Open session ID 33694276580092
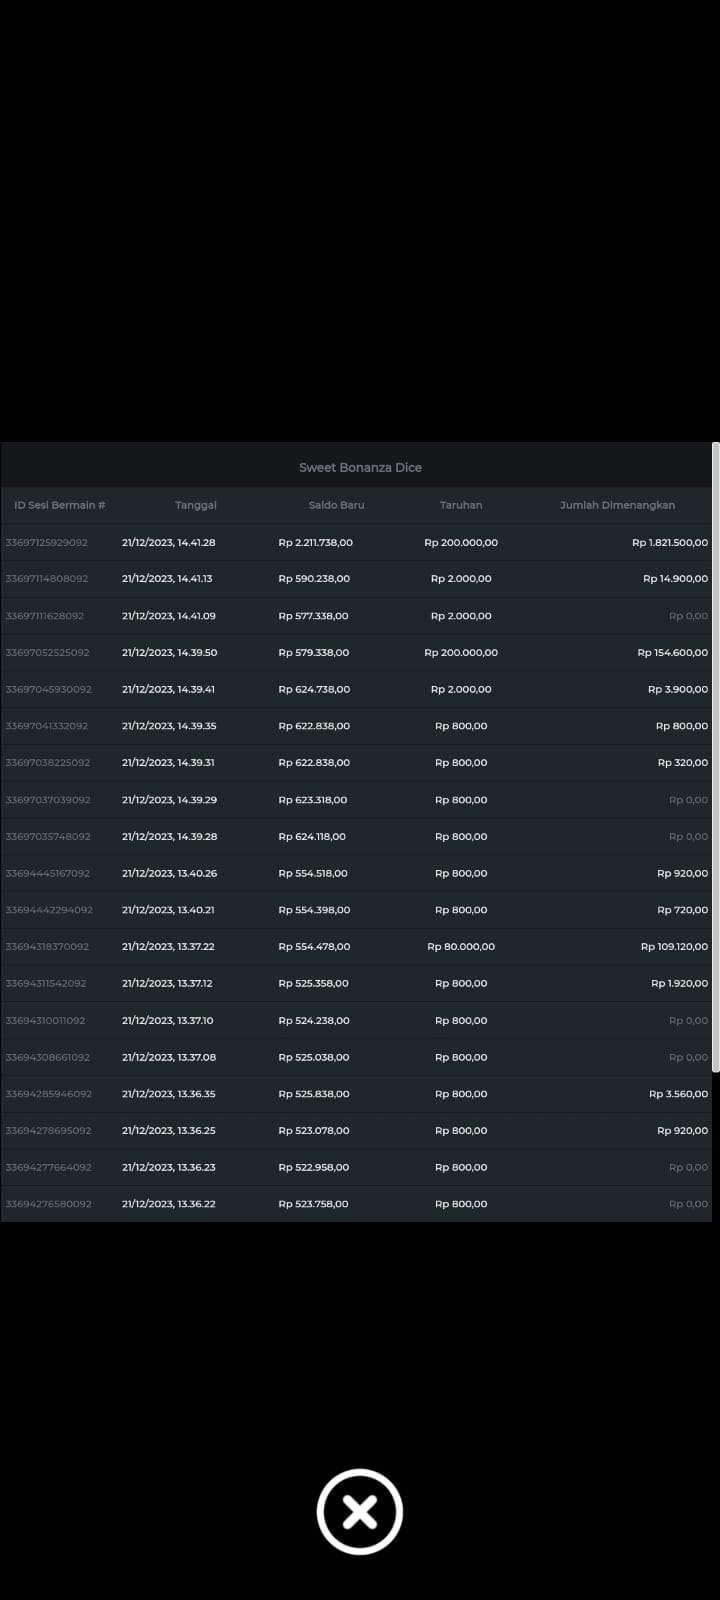This screenshot has width=720, height=1600. (49, 1204)
